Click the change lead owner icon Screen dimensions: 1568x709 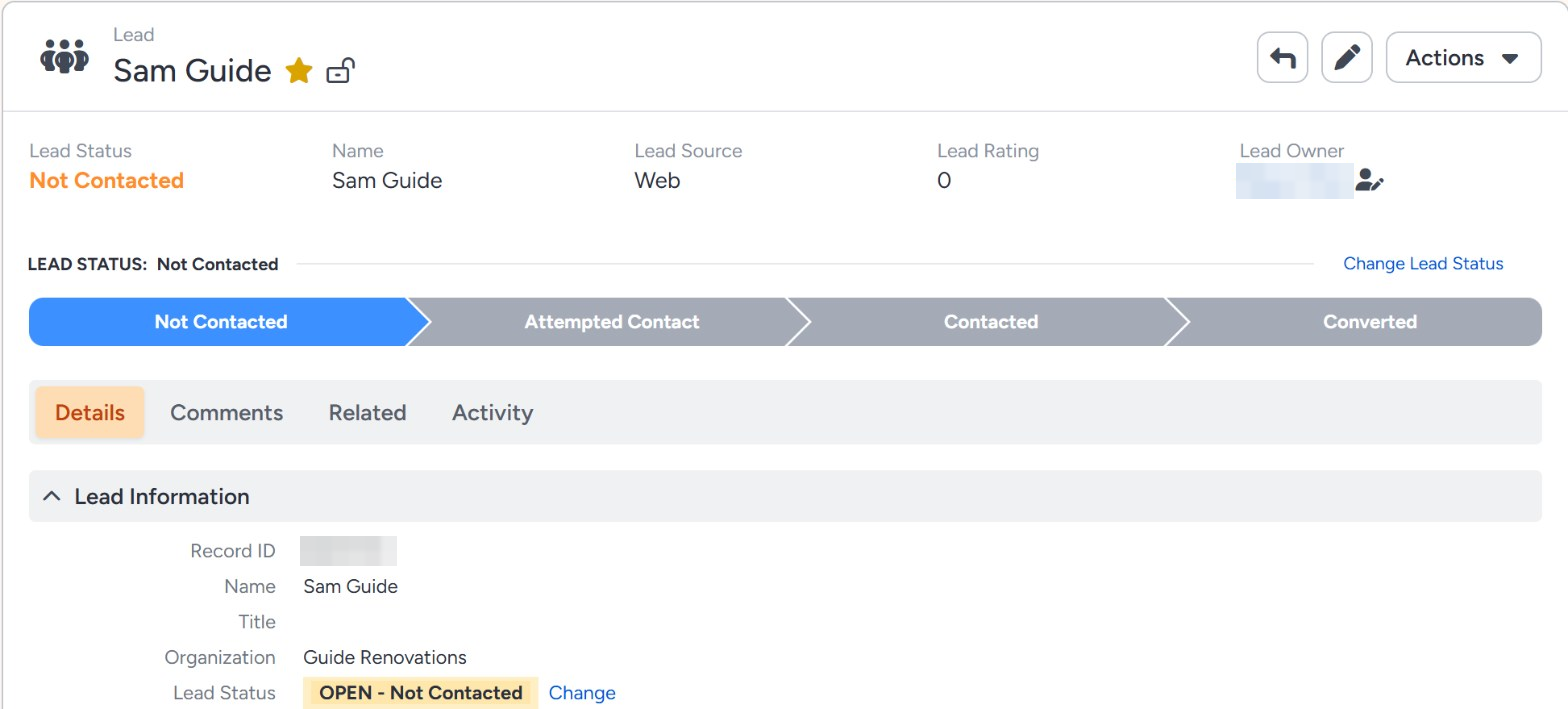point(1369,181)
